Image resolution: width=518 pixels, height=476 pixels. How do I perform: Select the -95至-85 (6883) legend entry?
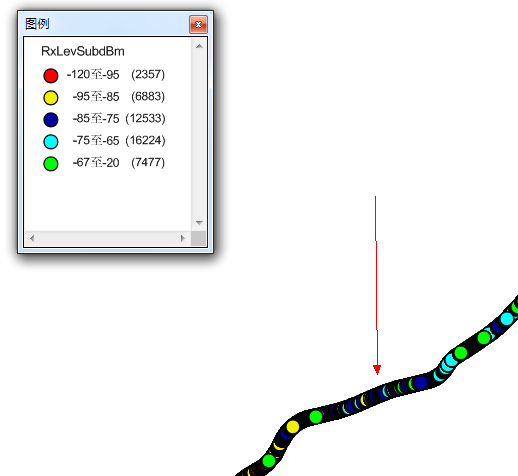[119, 96]
